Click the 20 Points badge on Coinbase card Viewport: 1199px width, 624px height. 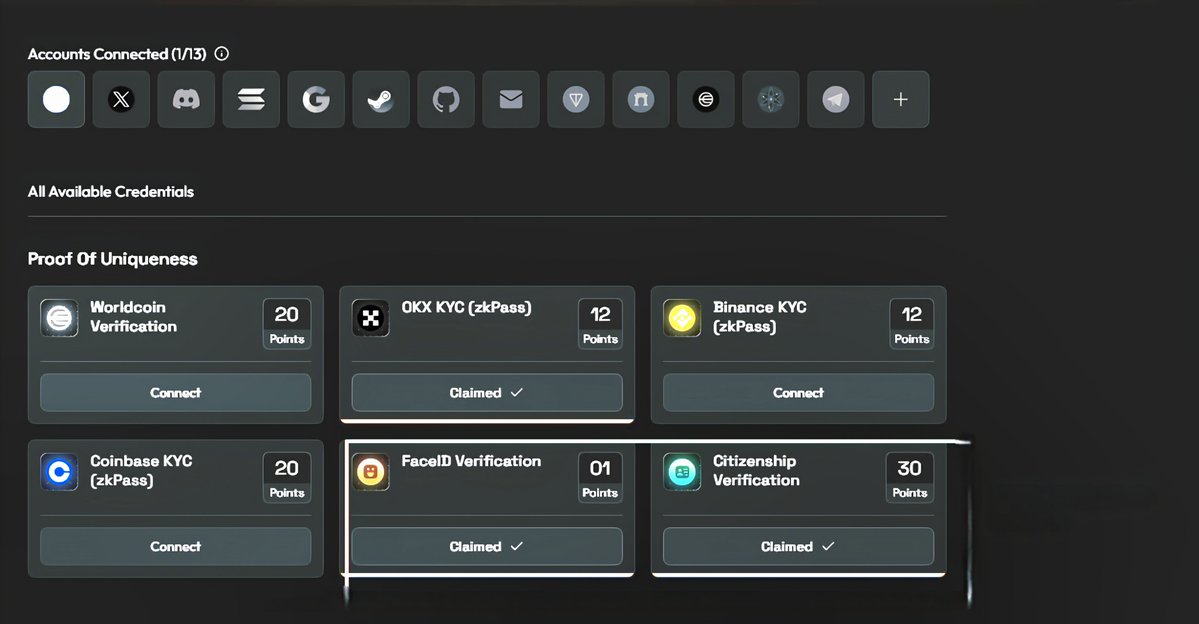[287, 477]
